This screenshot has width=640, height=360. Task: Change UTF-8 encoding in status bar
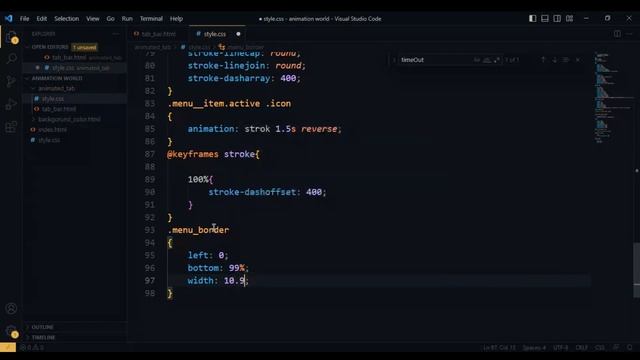coord(560,347)
